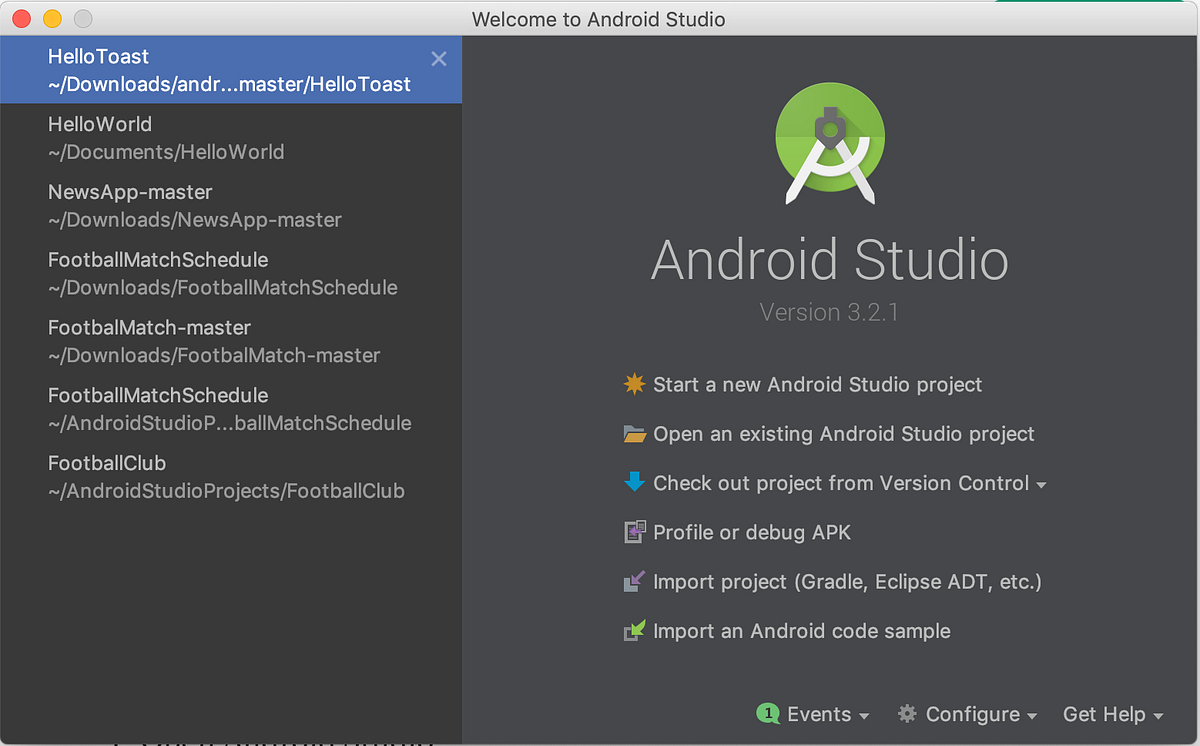Click the purple Import project arrow icon
Image resolution: width=1200 pixels, height=746 pixels.
634,581
